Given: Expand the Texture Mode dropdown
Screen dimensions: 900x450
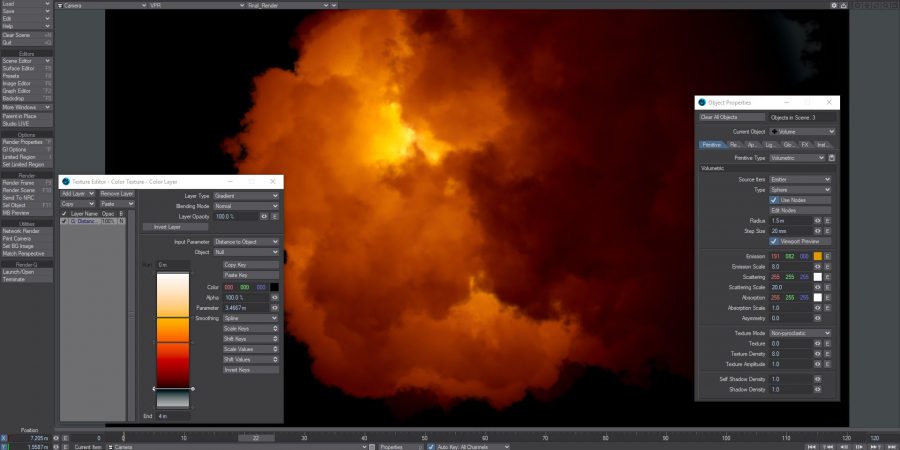Looking at the screenshot, I should (800, 333).
